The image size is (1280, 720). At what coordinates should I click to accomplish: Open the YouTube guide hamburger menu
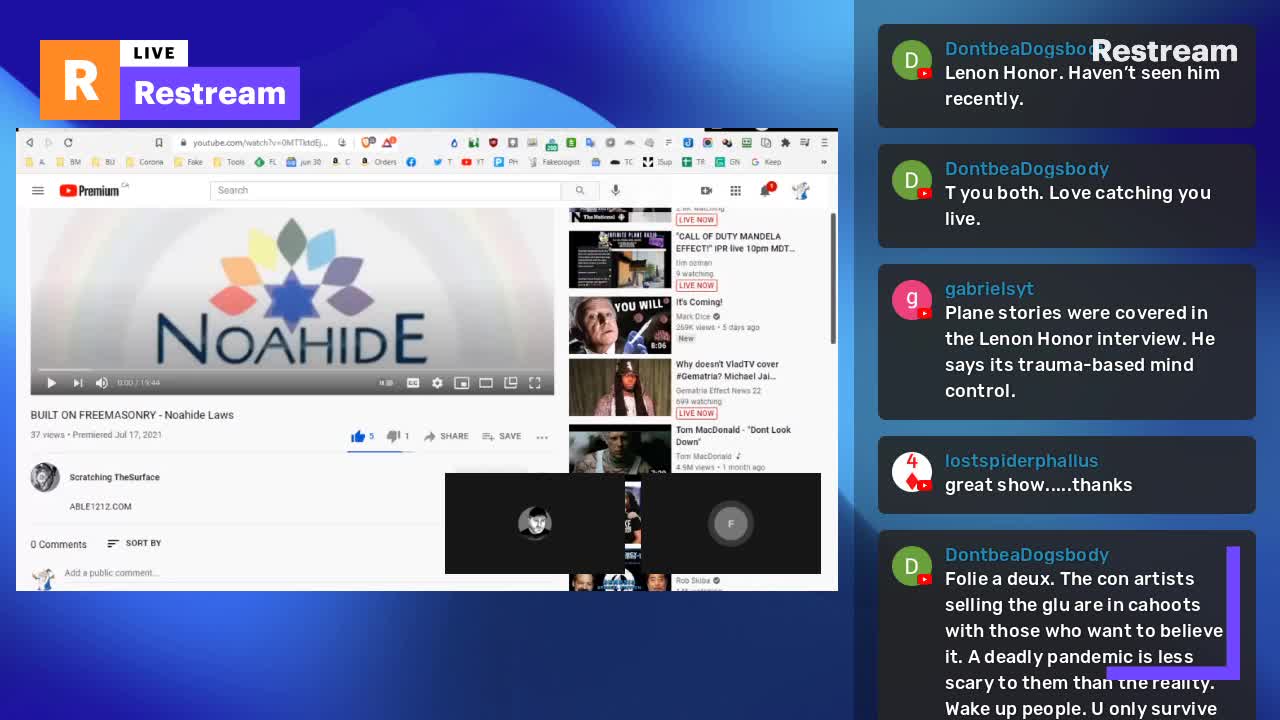(38, 190)
